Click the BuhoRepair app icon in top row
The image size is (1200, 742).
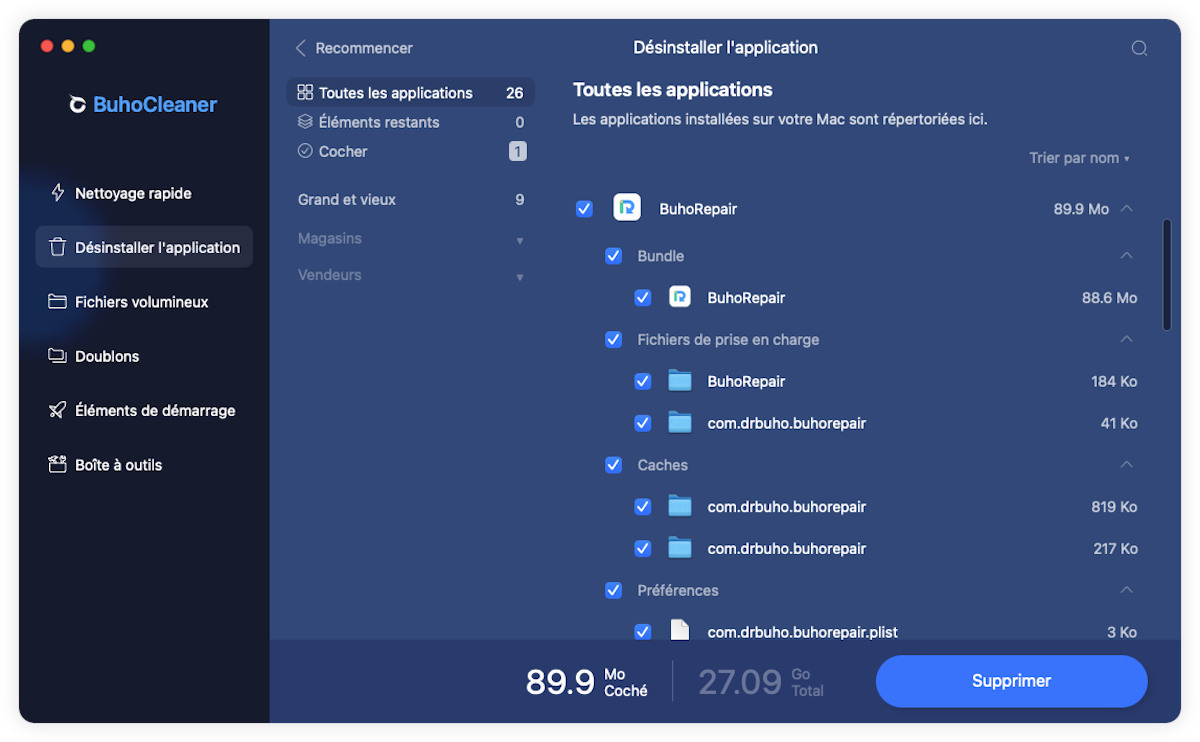627,208
